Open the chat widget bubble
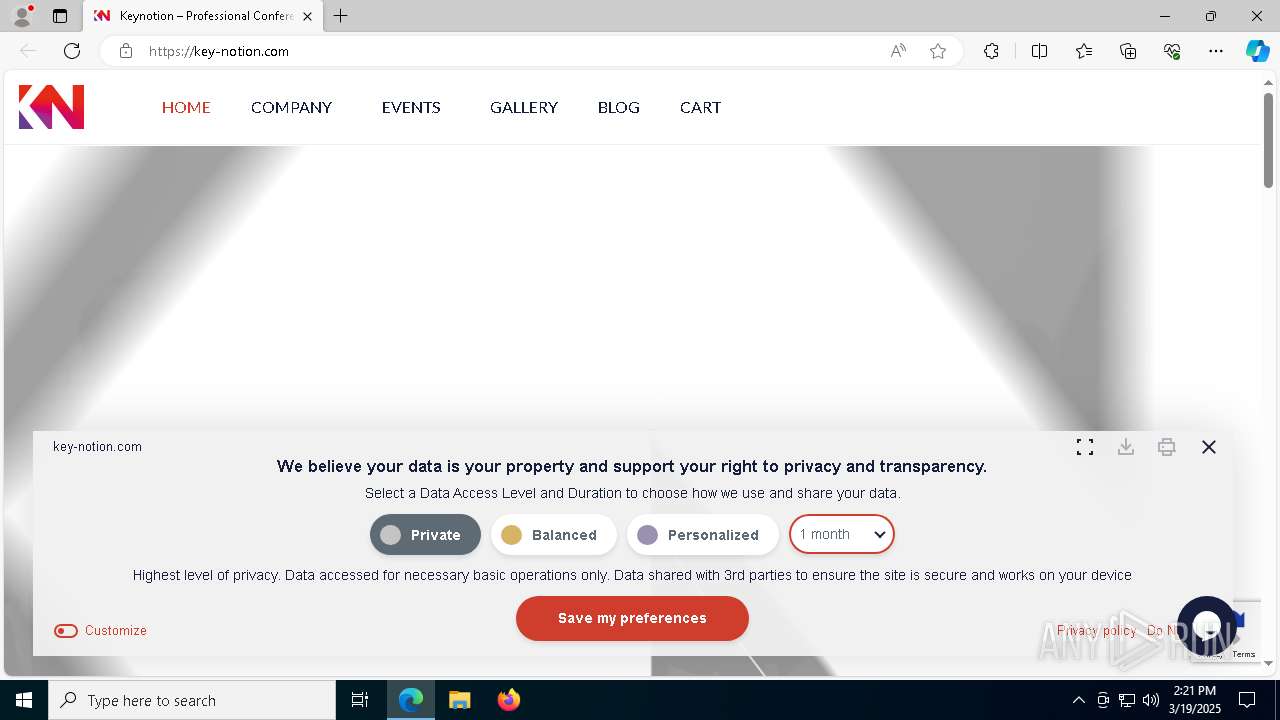The height and width of the screenshot is (720, 1280). point(1207,626)
